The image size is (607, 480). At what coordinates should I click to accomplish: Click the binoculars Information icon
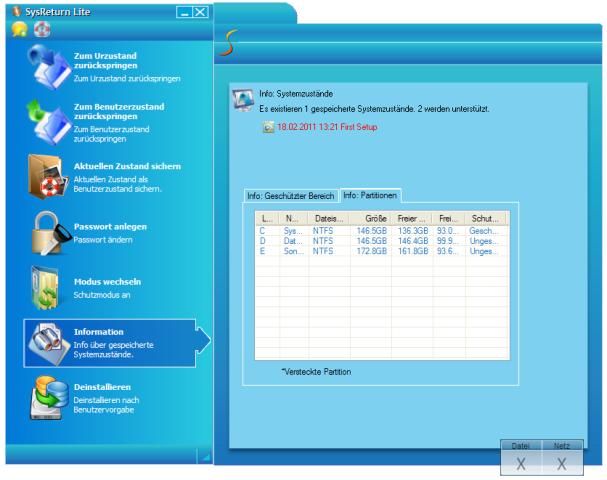pyautogui.click(x=48, y=344)
